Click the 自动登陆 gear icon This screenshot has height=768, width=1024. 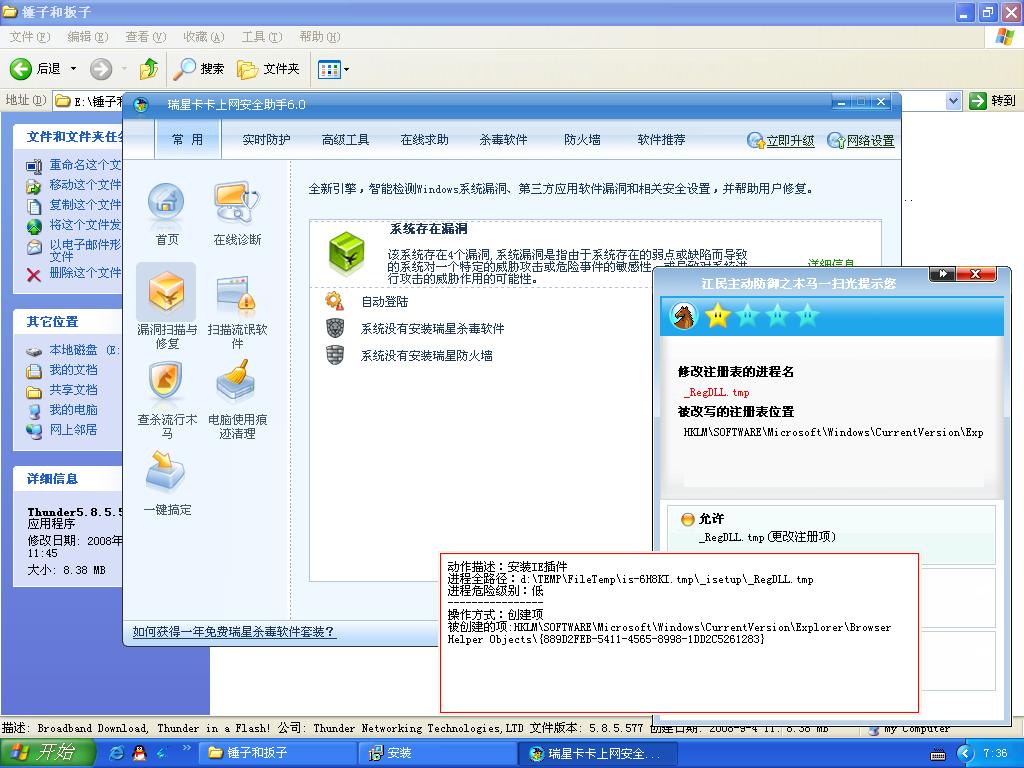pos(334,301)
